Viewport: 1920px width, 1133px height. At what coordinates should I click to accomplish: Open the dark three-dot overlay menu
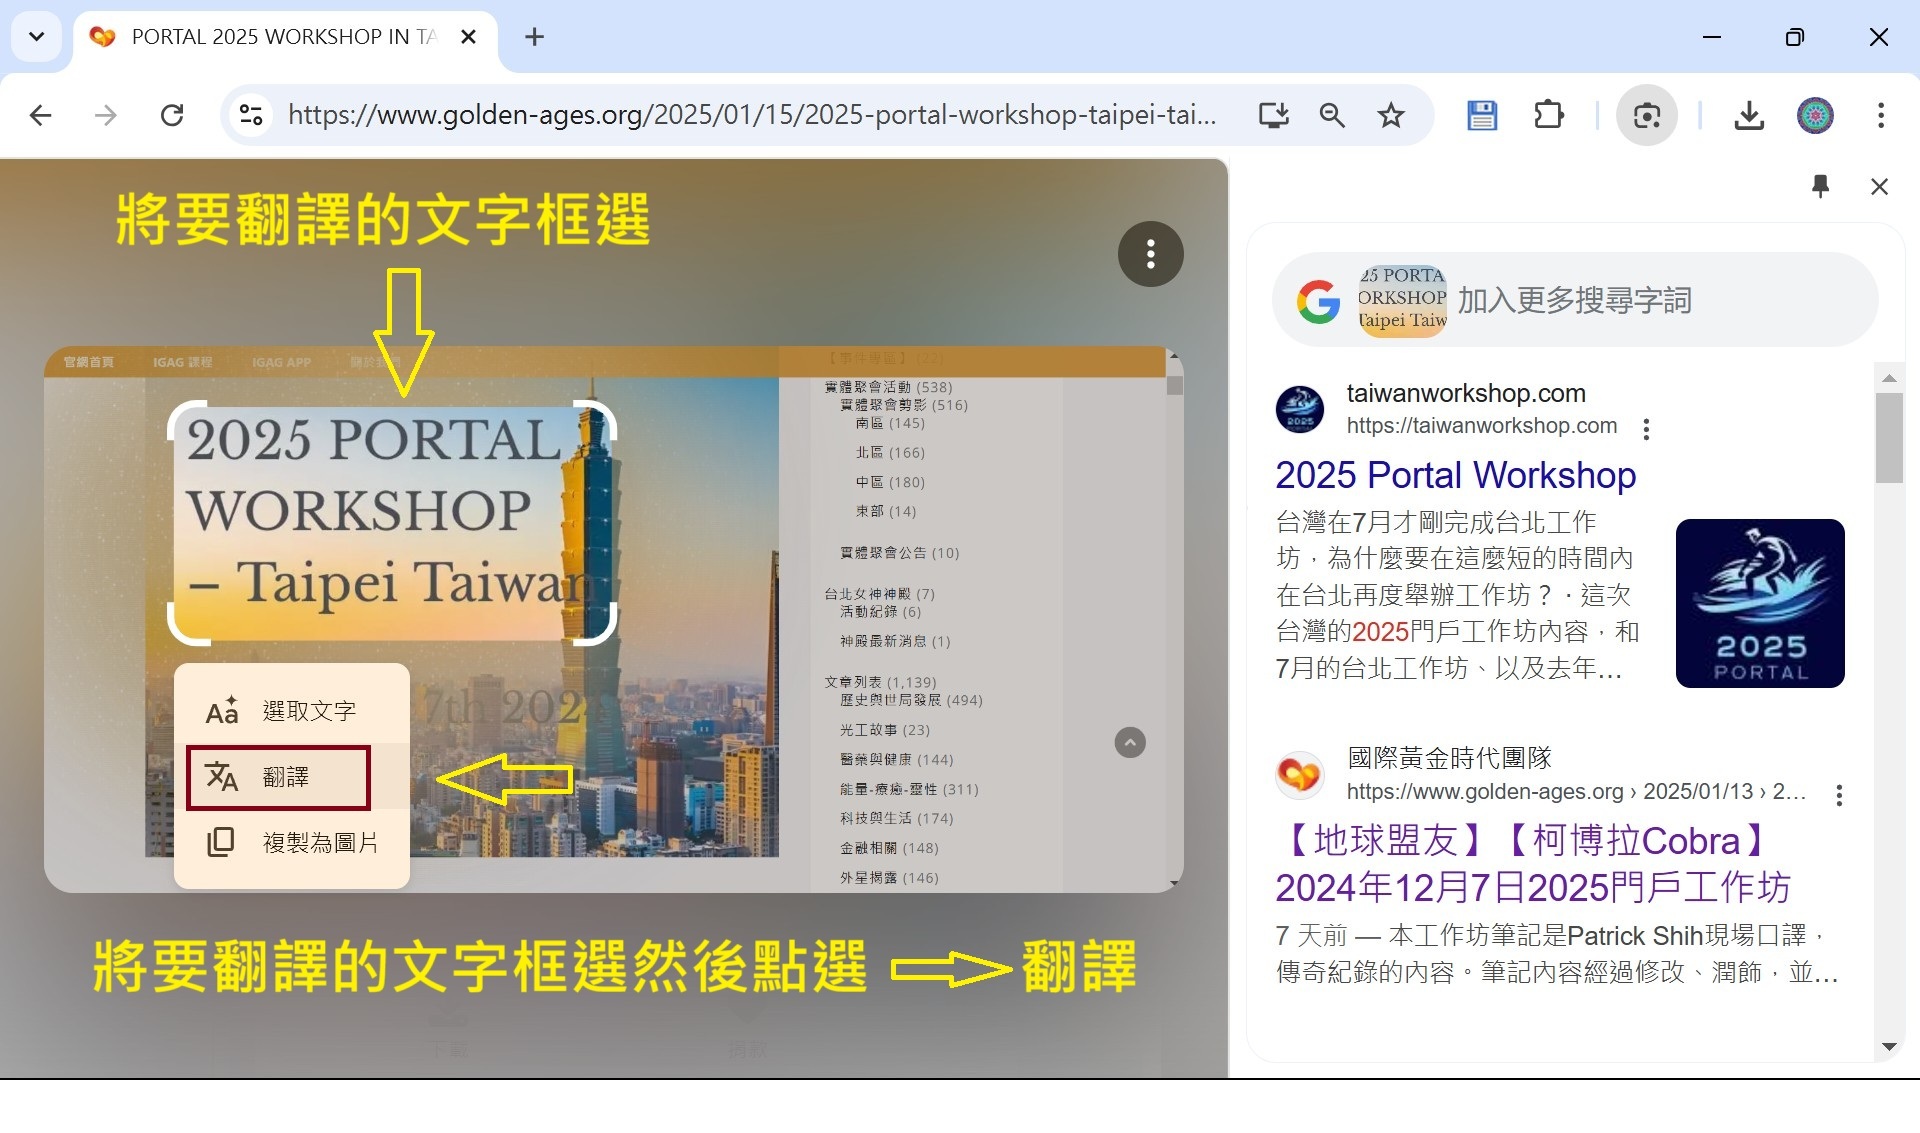pos(1150,254)
